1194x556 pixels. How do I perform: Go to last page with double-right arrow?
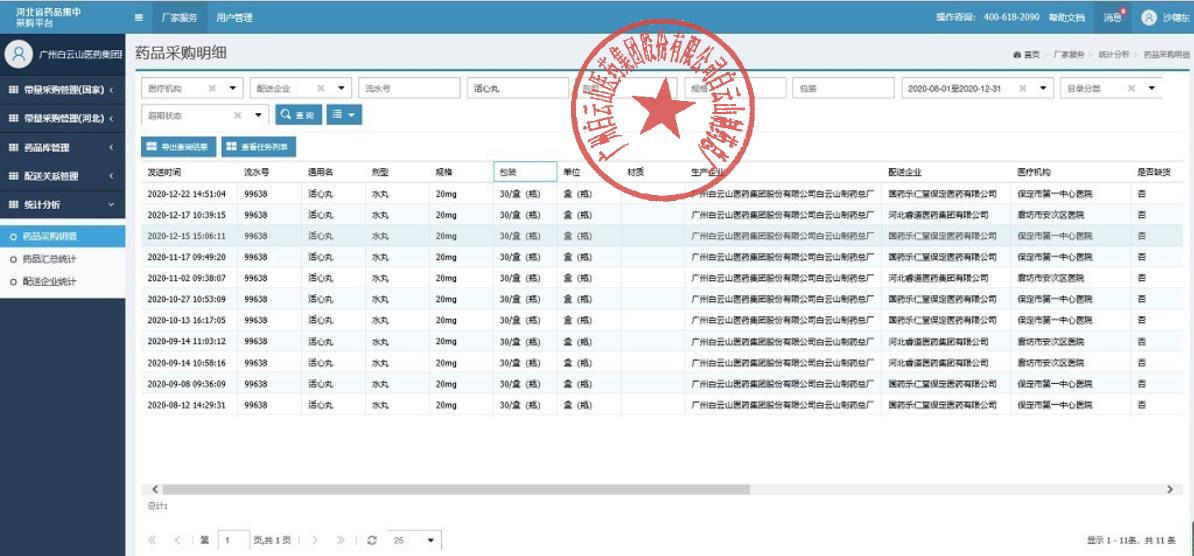click(340, 540)
